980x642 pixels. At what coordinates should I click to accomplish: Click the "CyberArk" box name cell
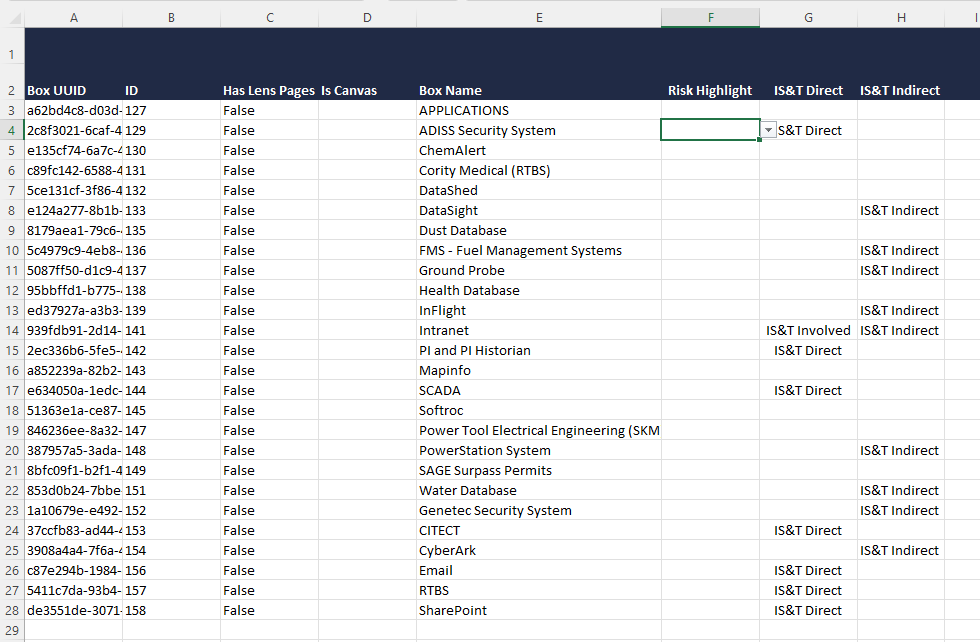(x=447, y=551)
